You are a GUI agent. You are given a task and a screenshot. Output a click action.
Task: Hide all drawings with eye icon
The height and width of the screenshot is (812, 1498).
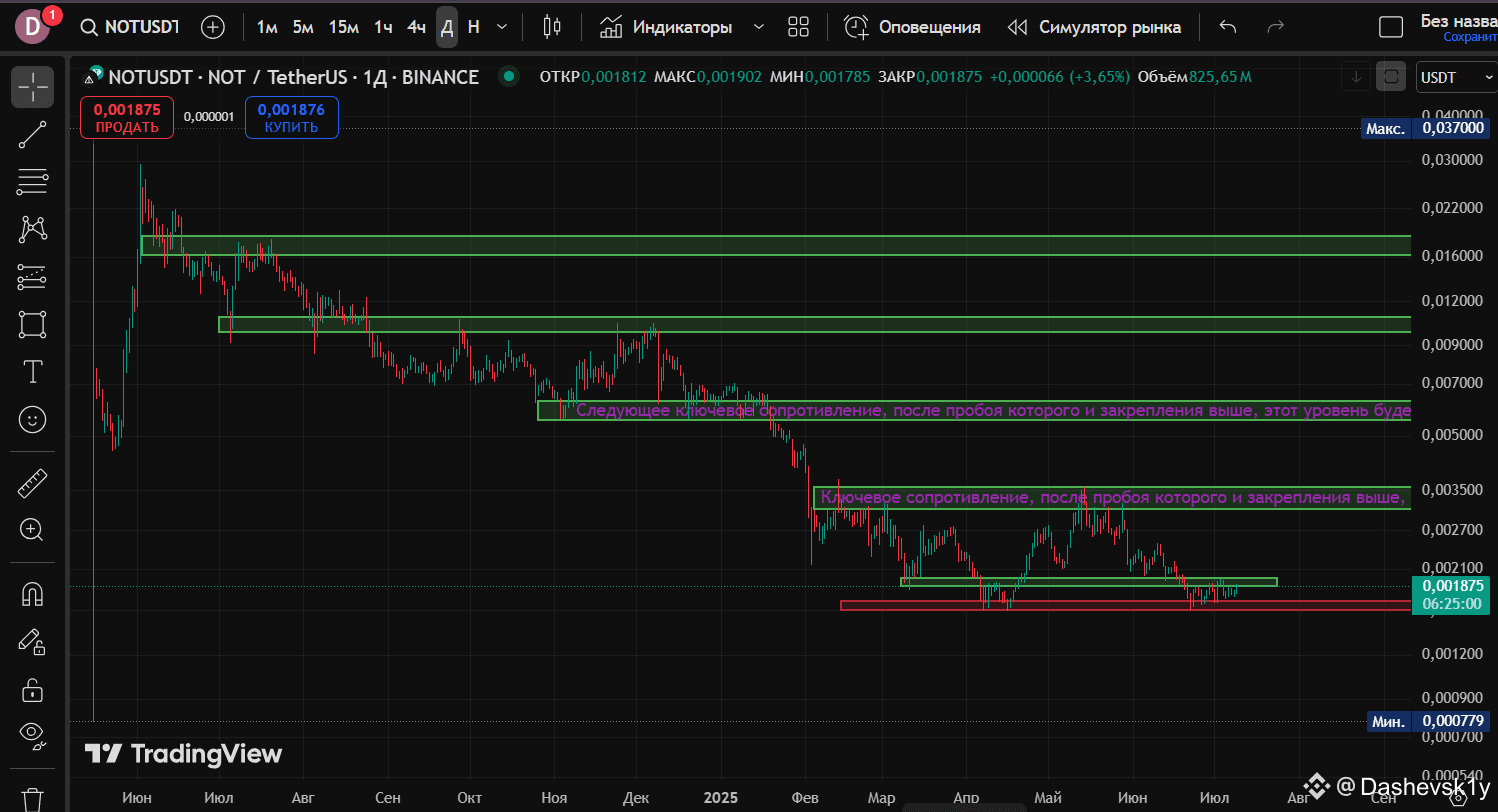click(x=32, y=735)
